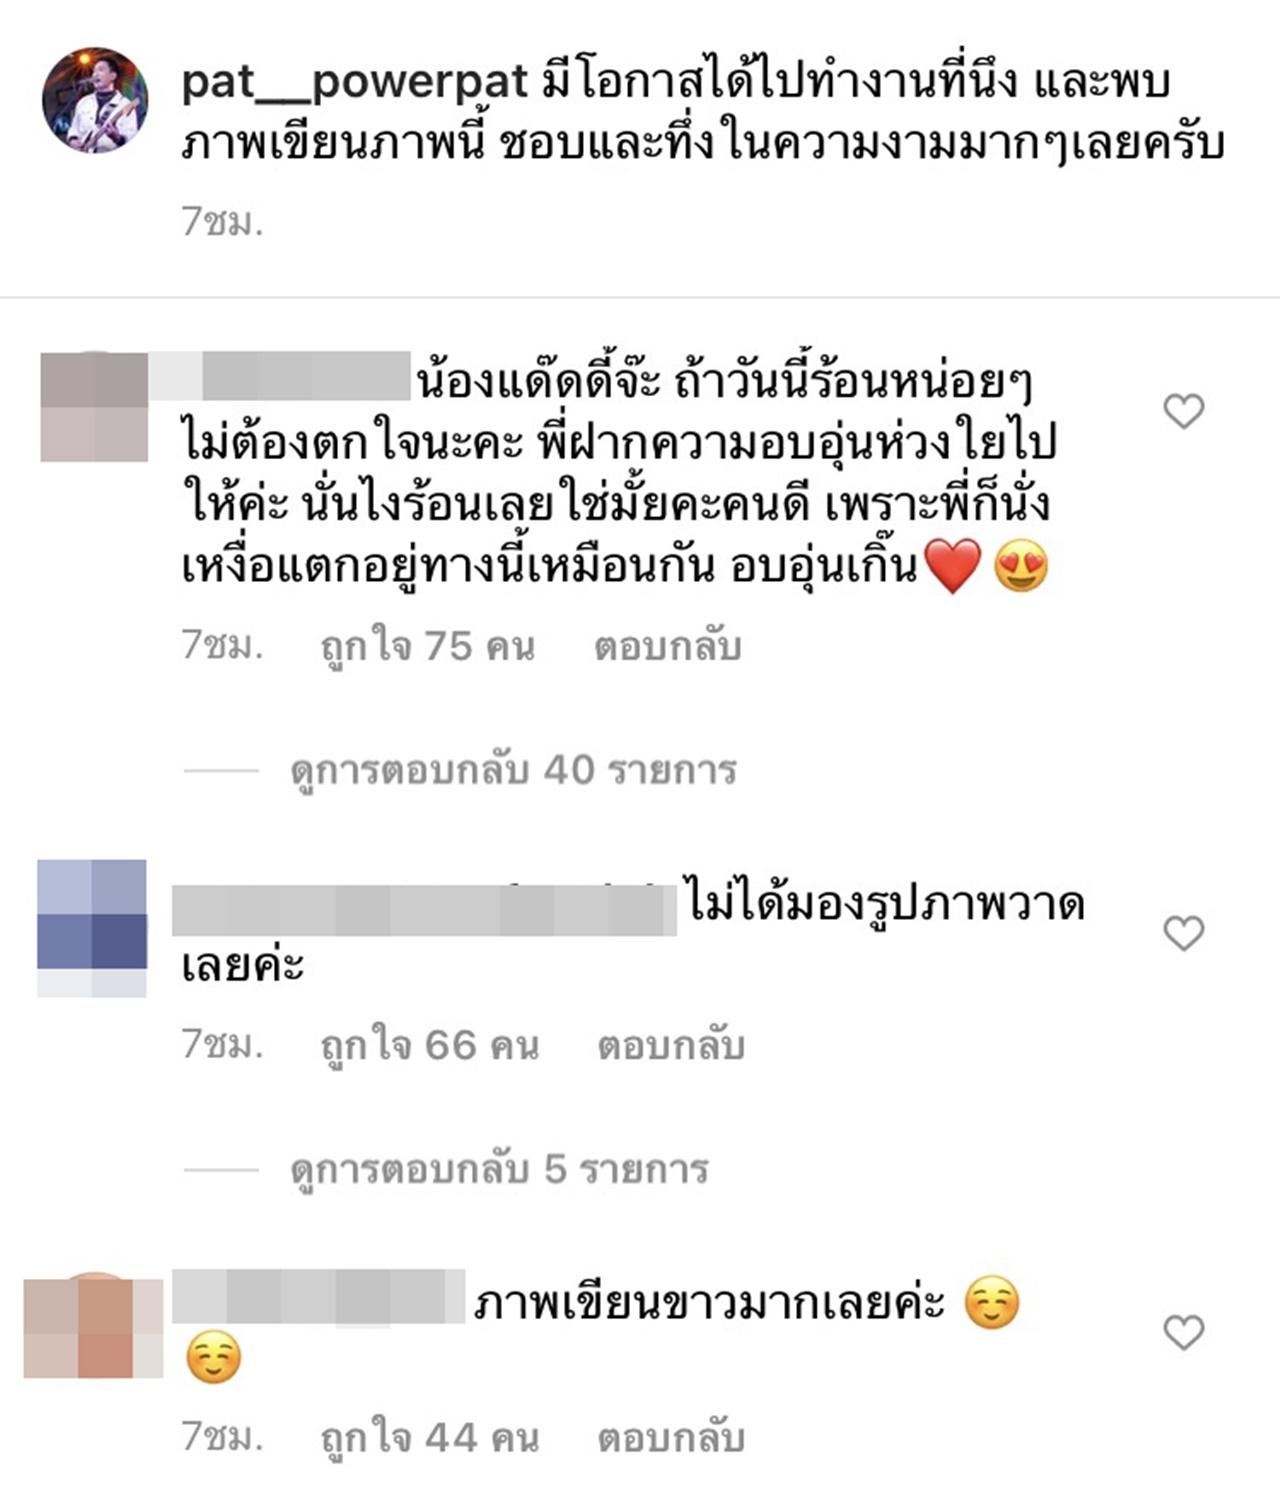Reply to the comment with 44 likes
1280x1510 pixels.
671,1438
